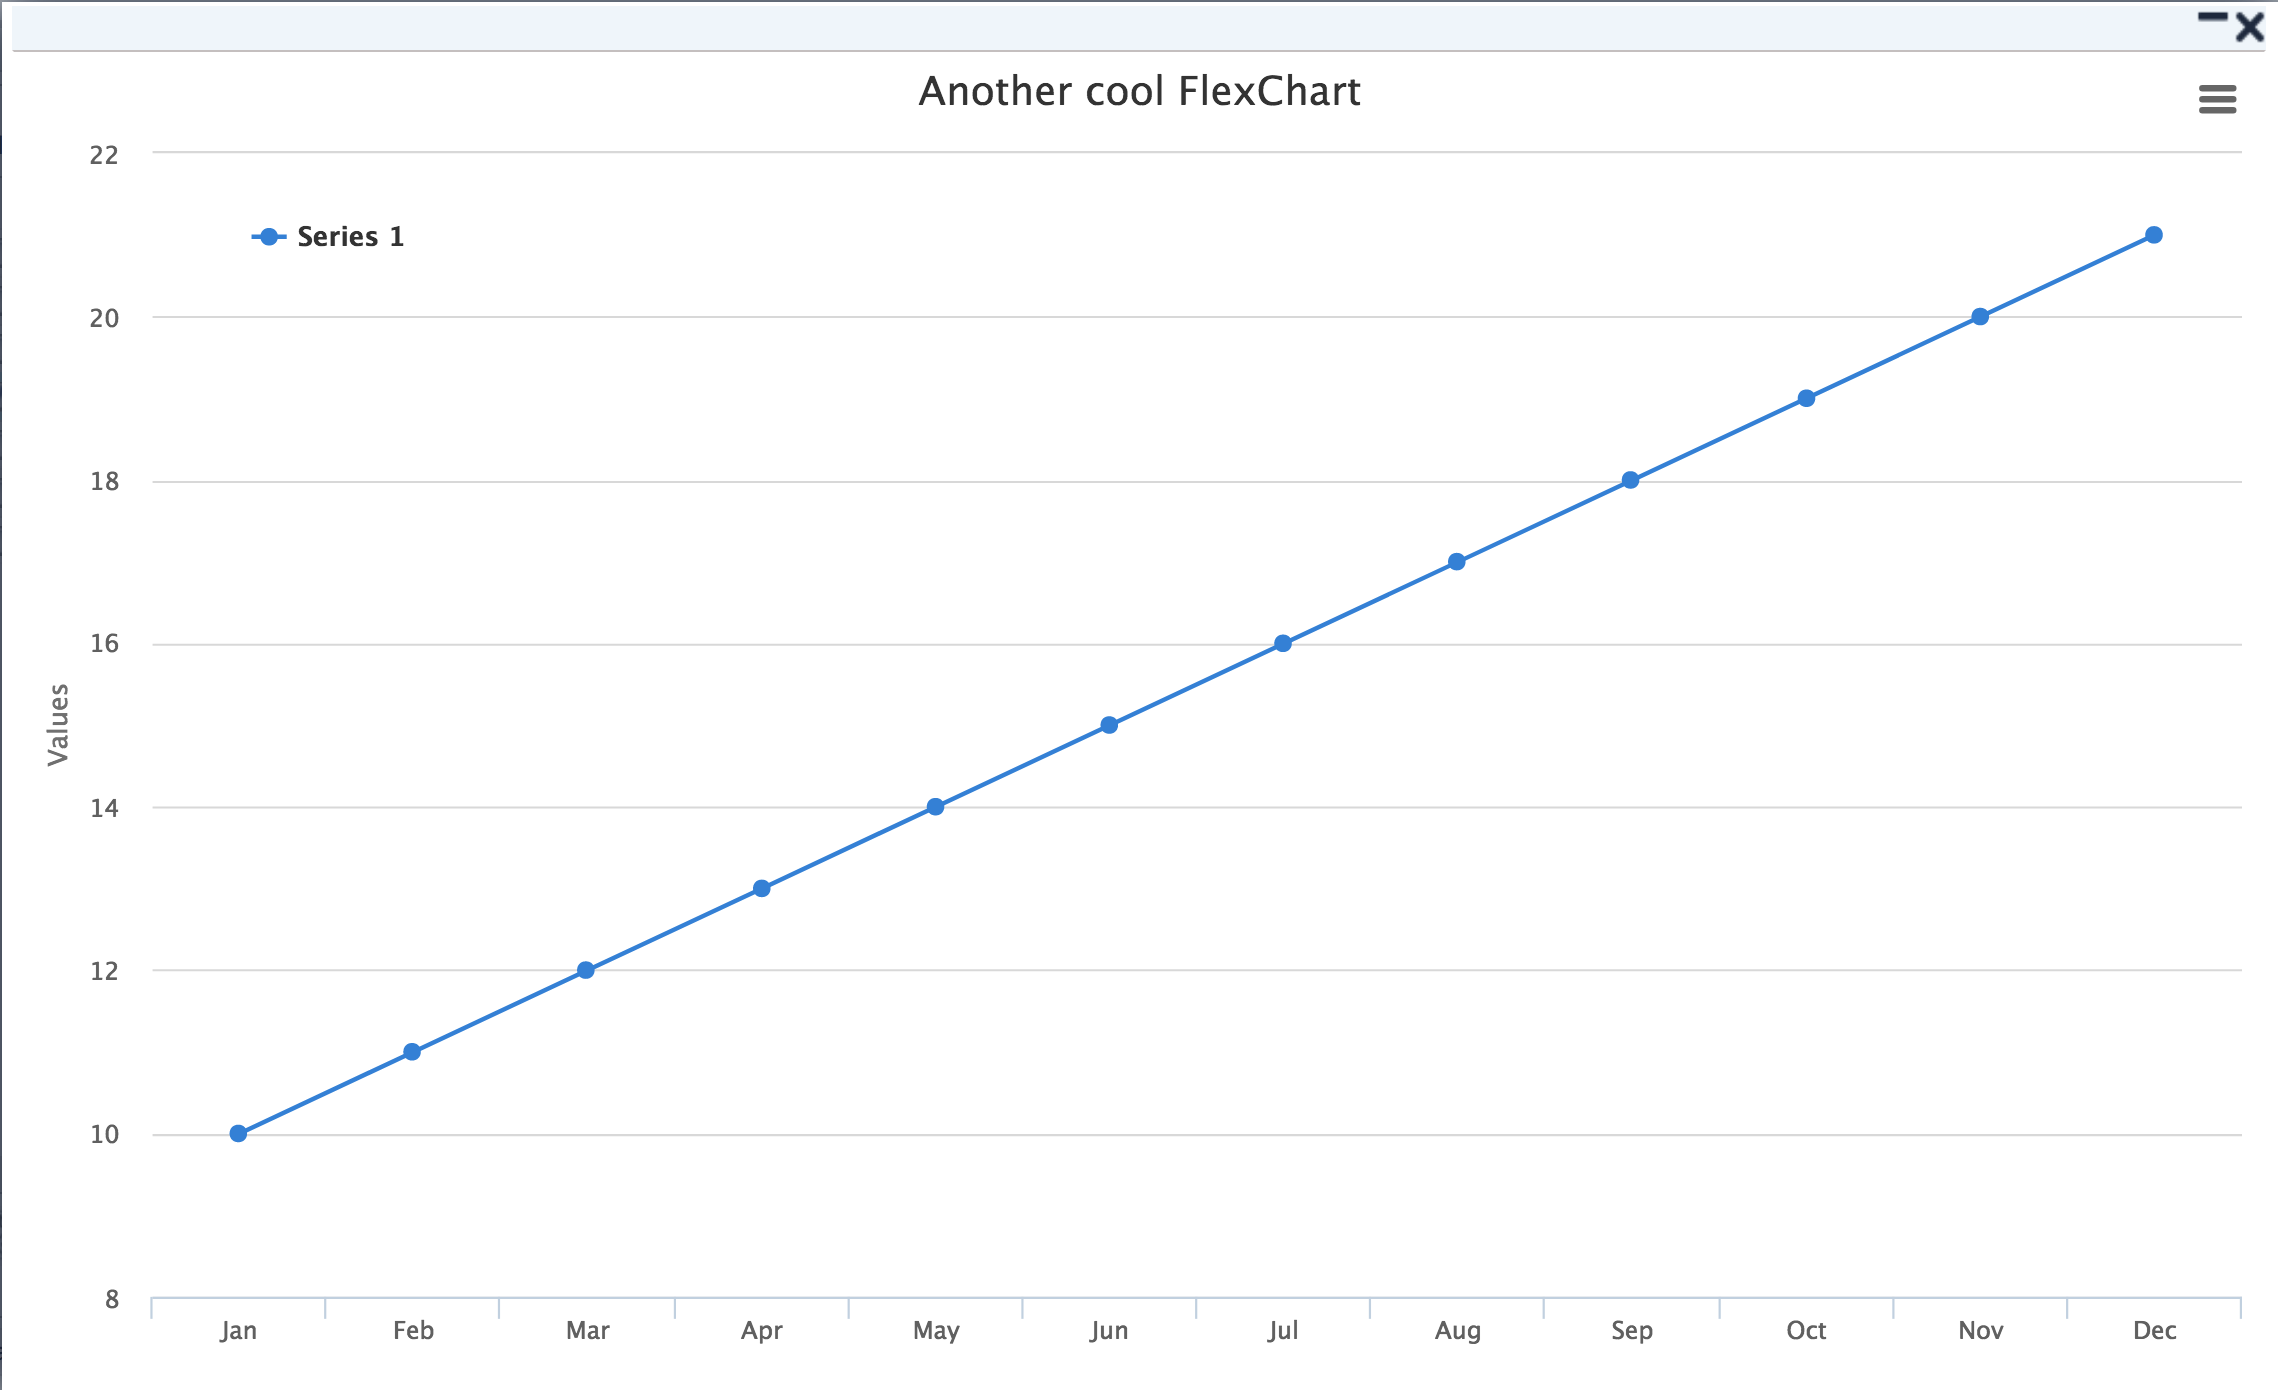Select the Mar data point marker

pyautogui.click(x=586, y=970)
